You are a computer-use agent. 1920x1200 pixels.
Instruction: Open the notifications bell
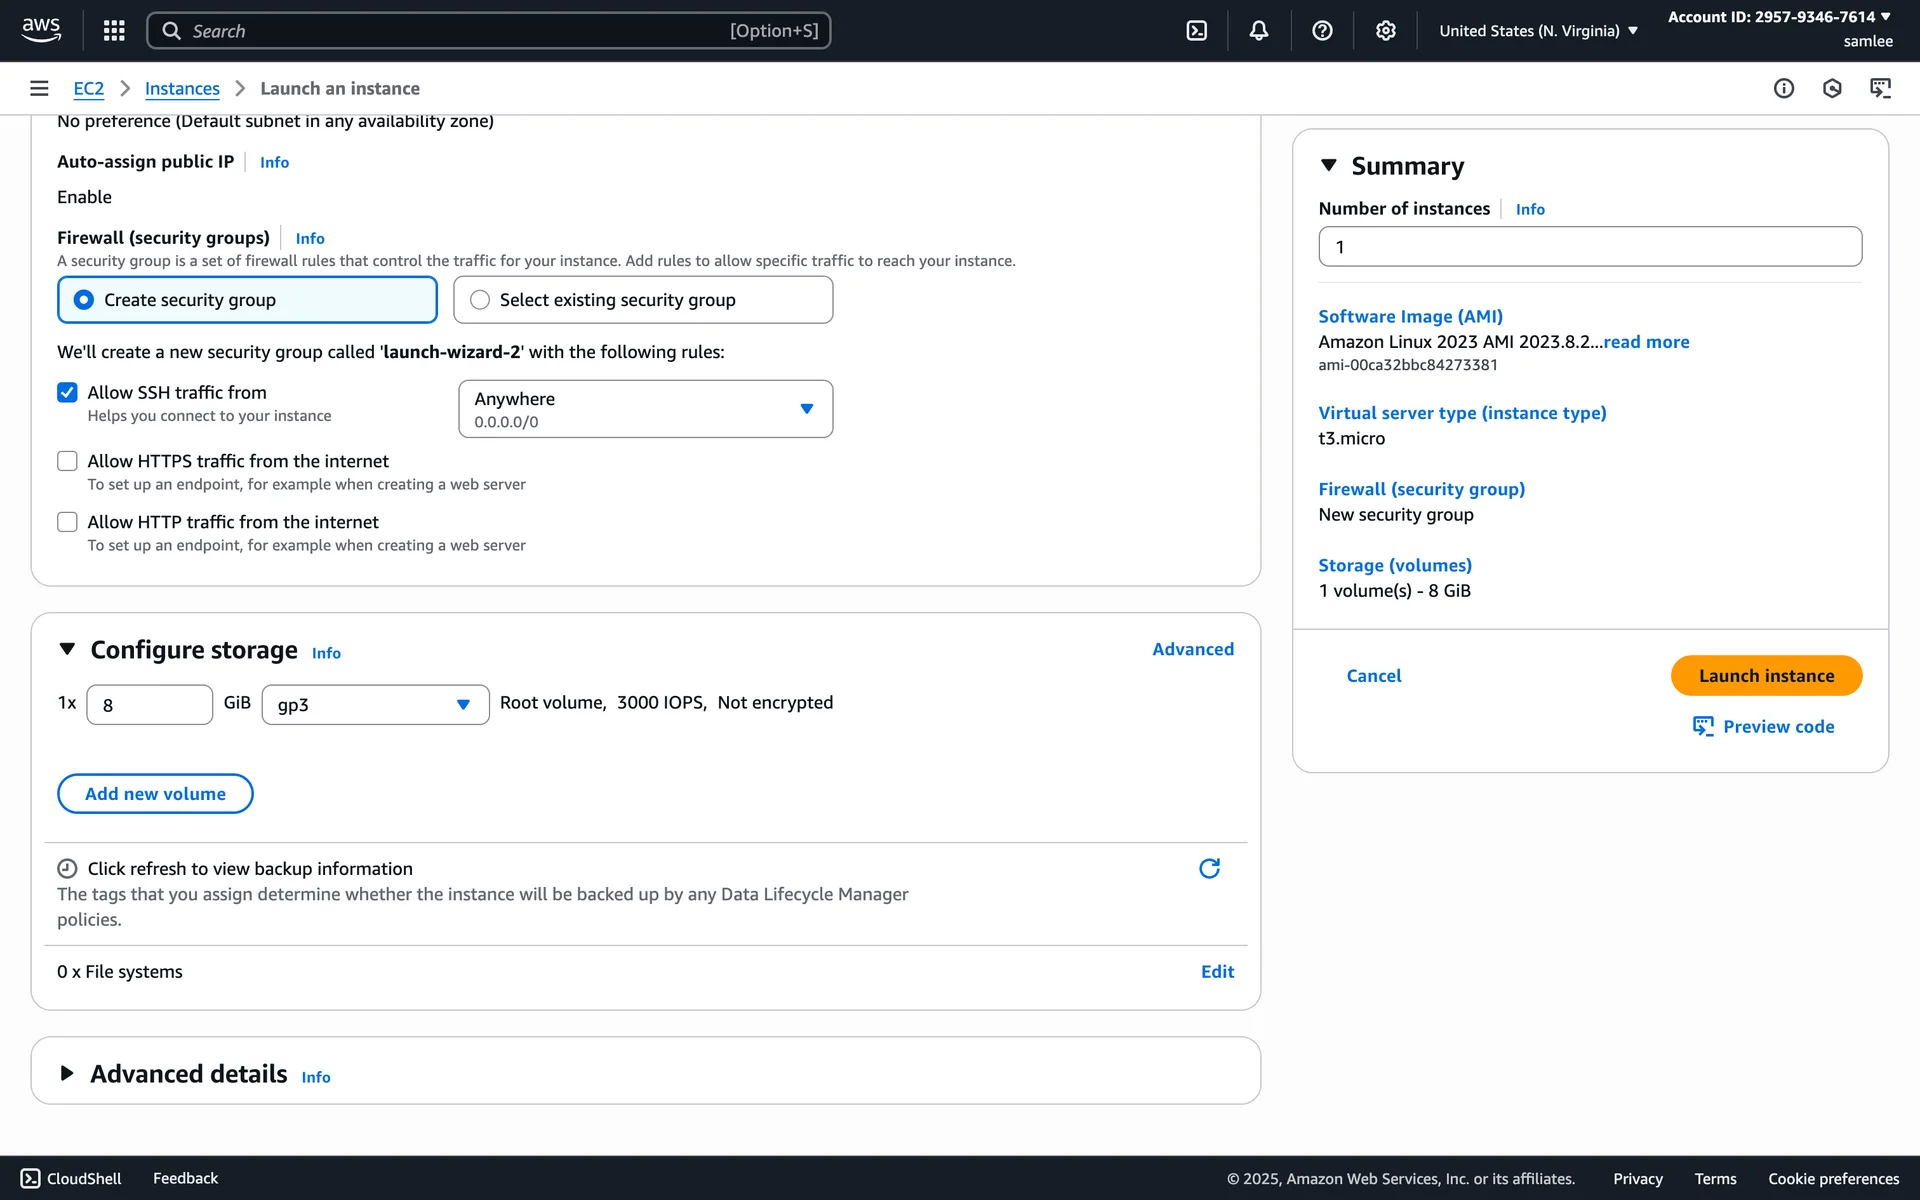coord(1259,31)
